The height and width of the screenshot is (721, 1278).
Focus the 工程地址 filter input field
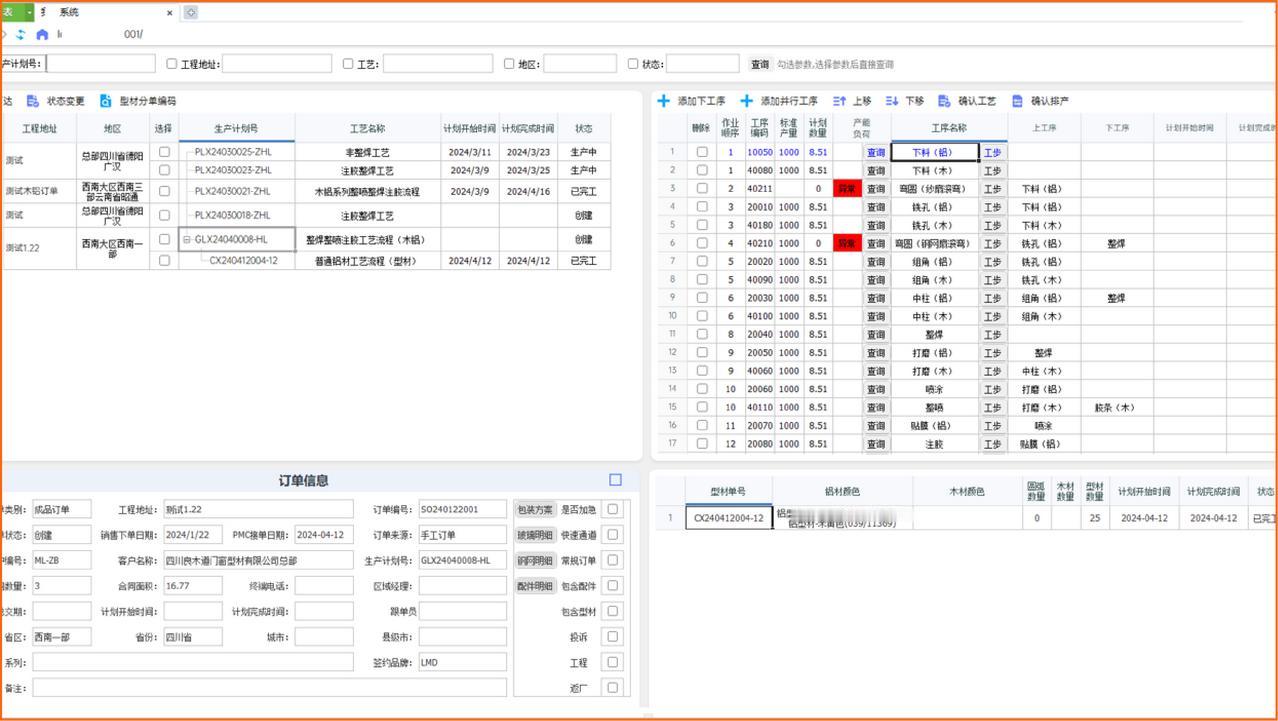click(x=277, y=64)
